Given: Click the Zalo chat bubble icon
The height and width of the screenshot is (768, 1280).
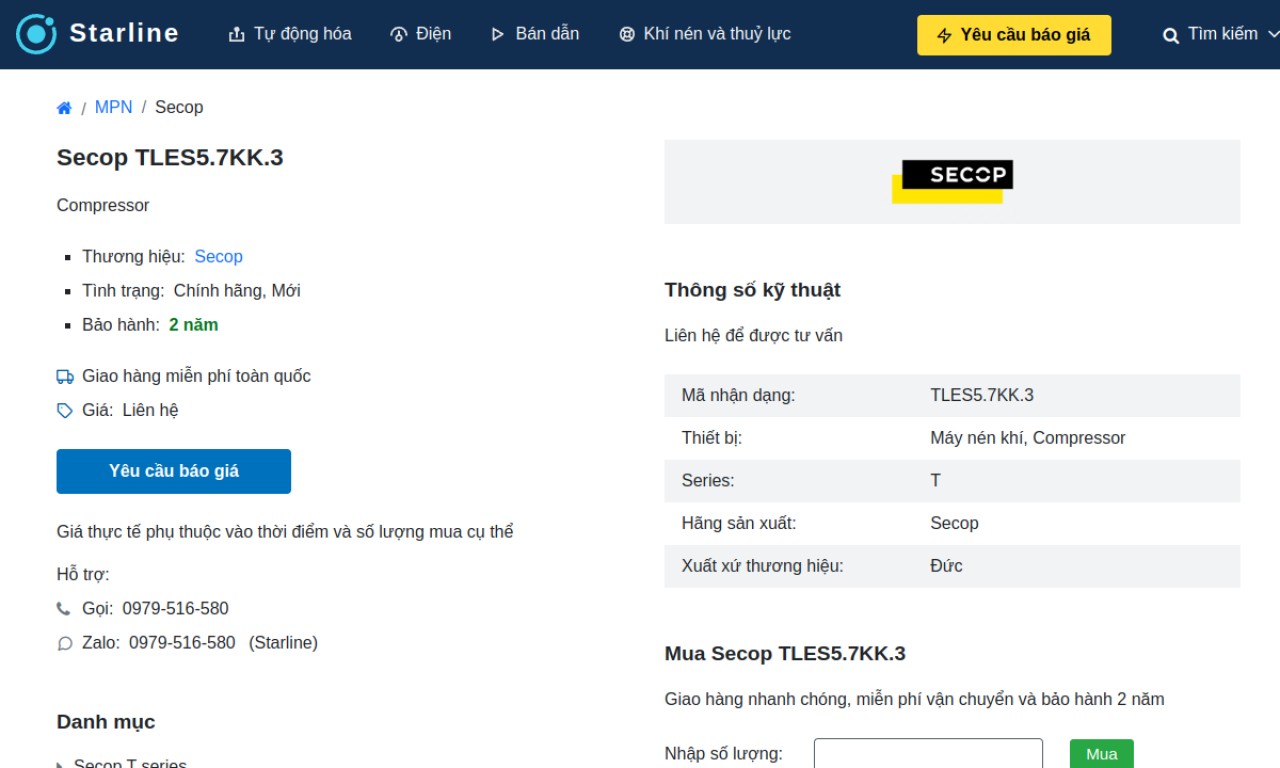Looking at the screenshot, I should click(65, 644).
